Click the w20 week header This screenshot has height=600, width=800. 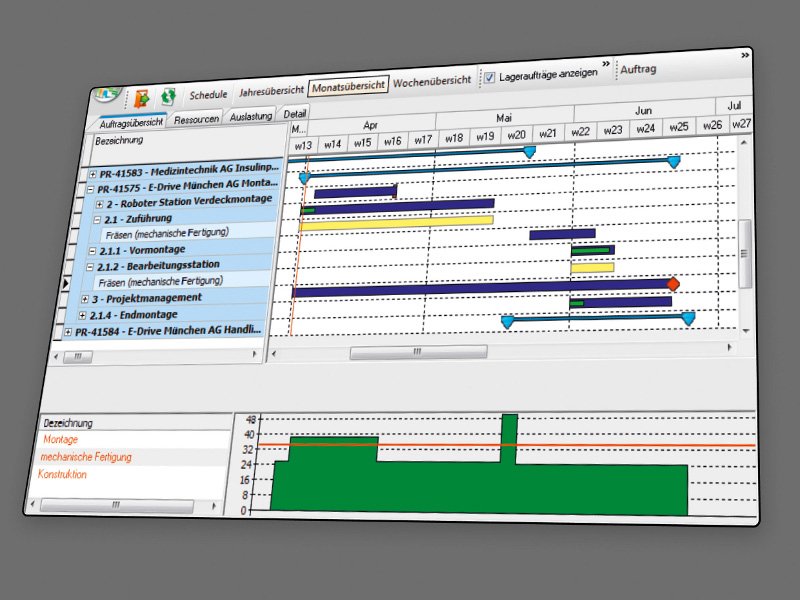516,135
